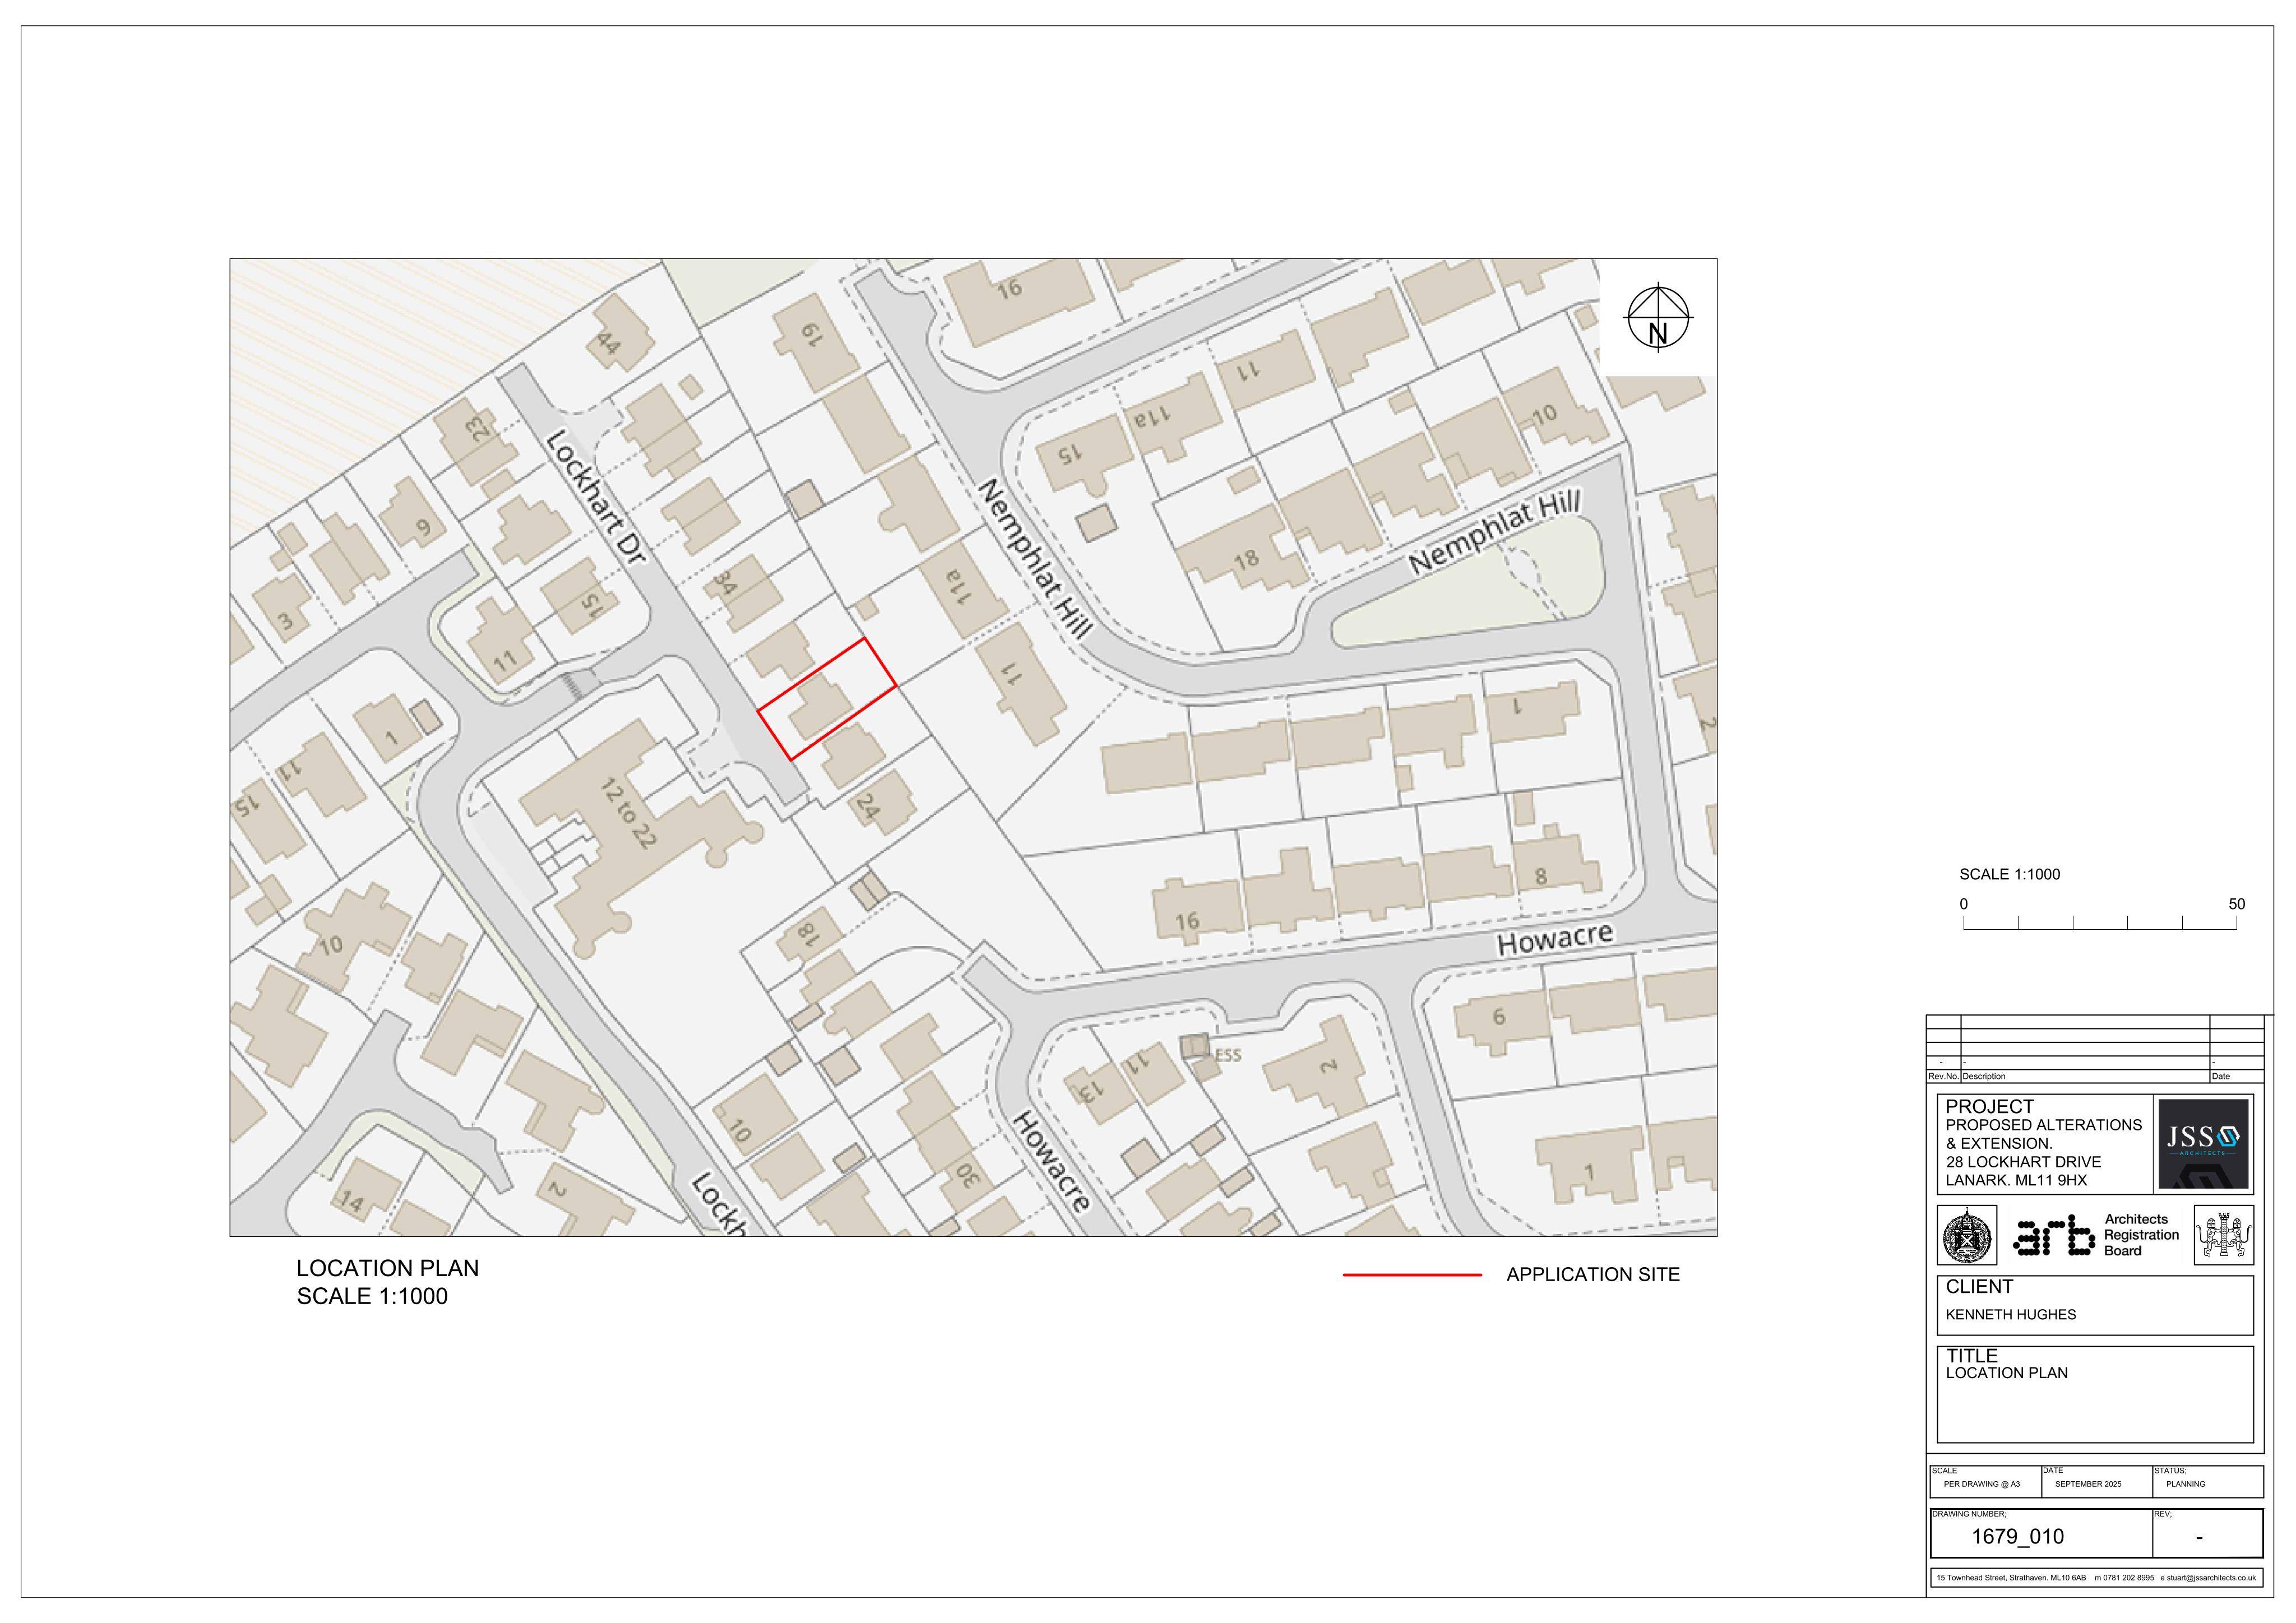Click the PROJECT heading in title block
This screenshot has height=1623, width=2296.
click(1989, 1107)
